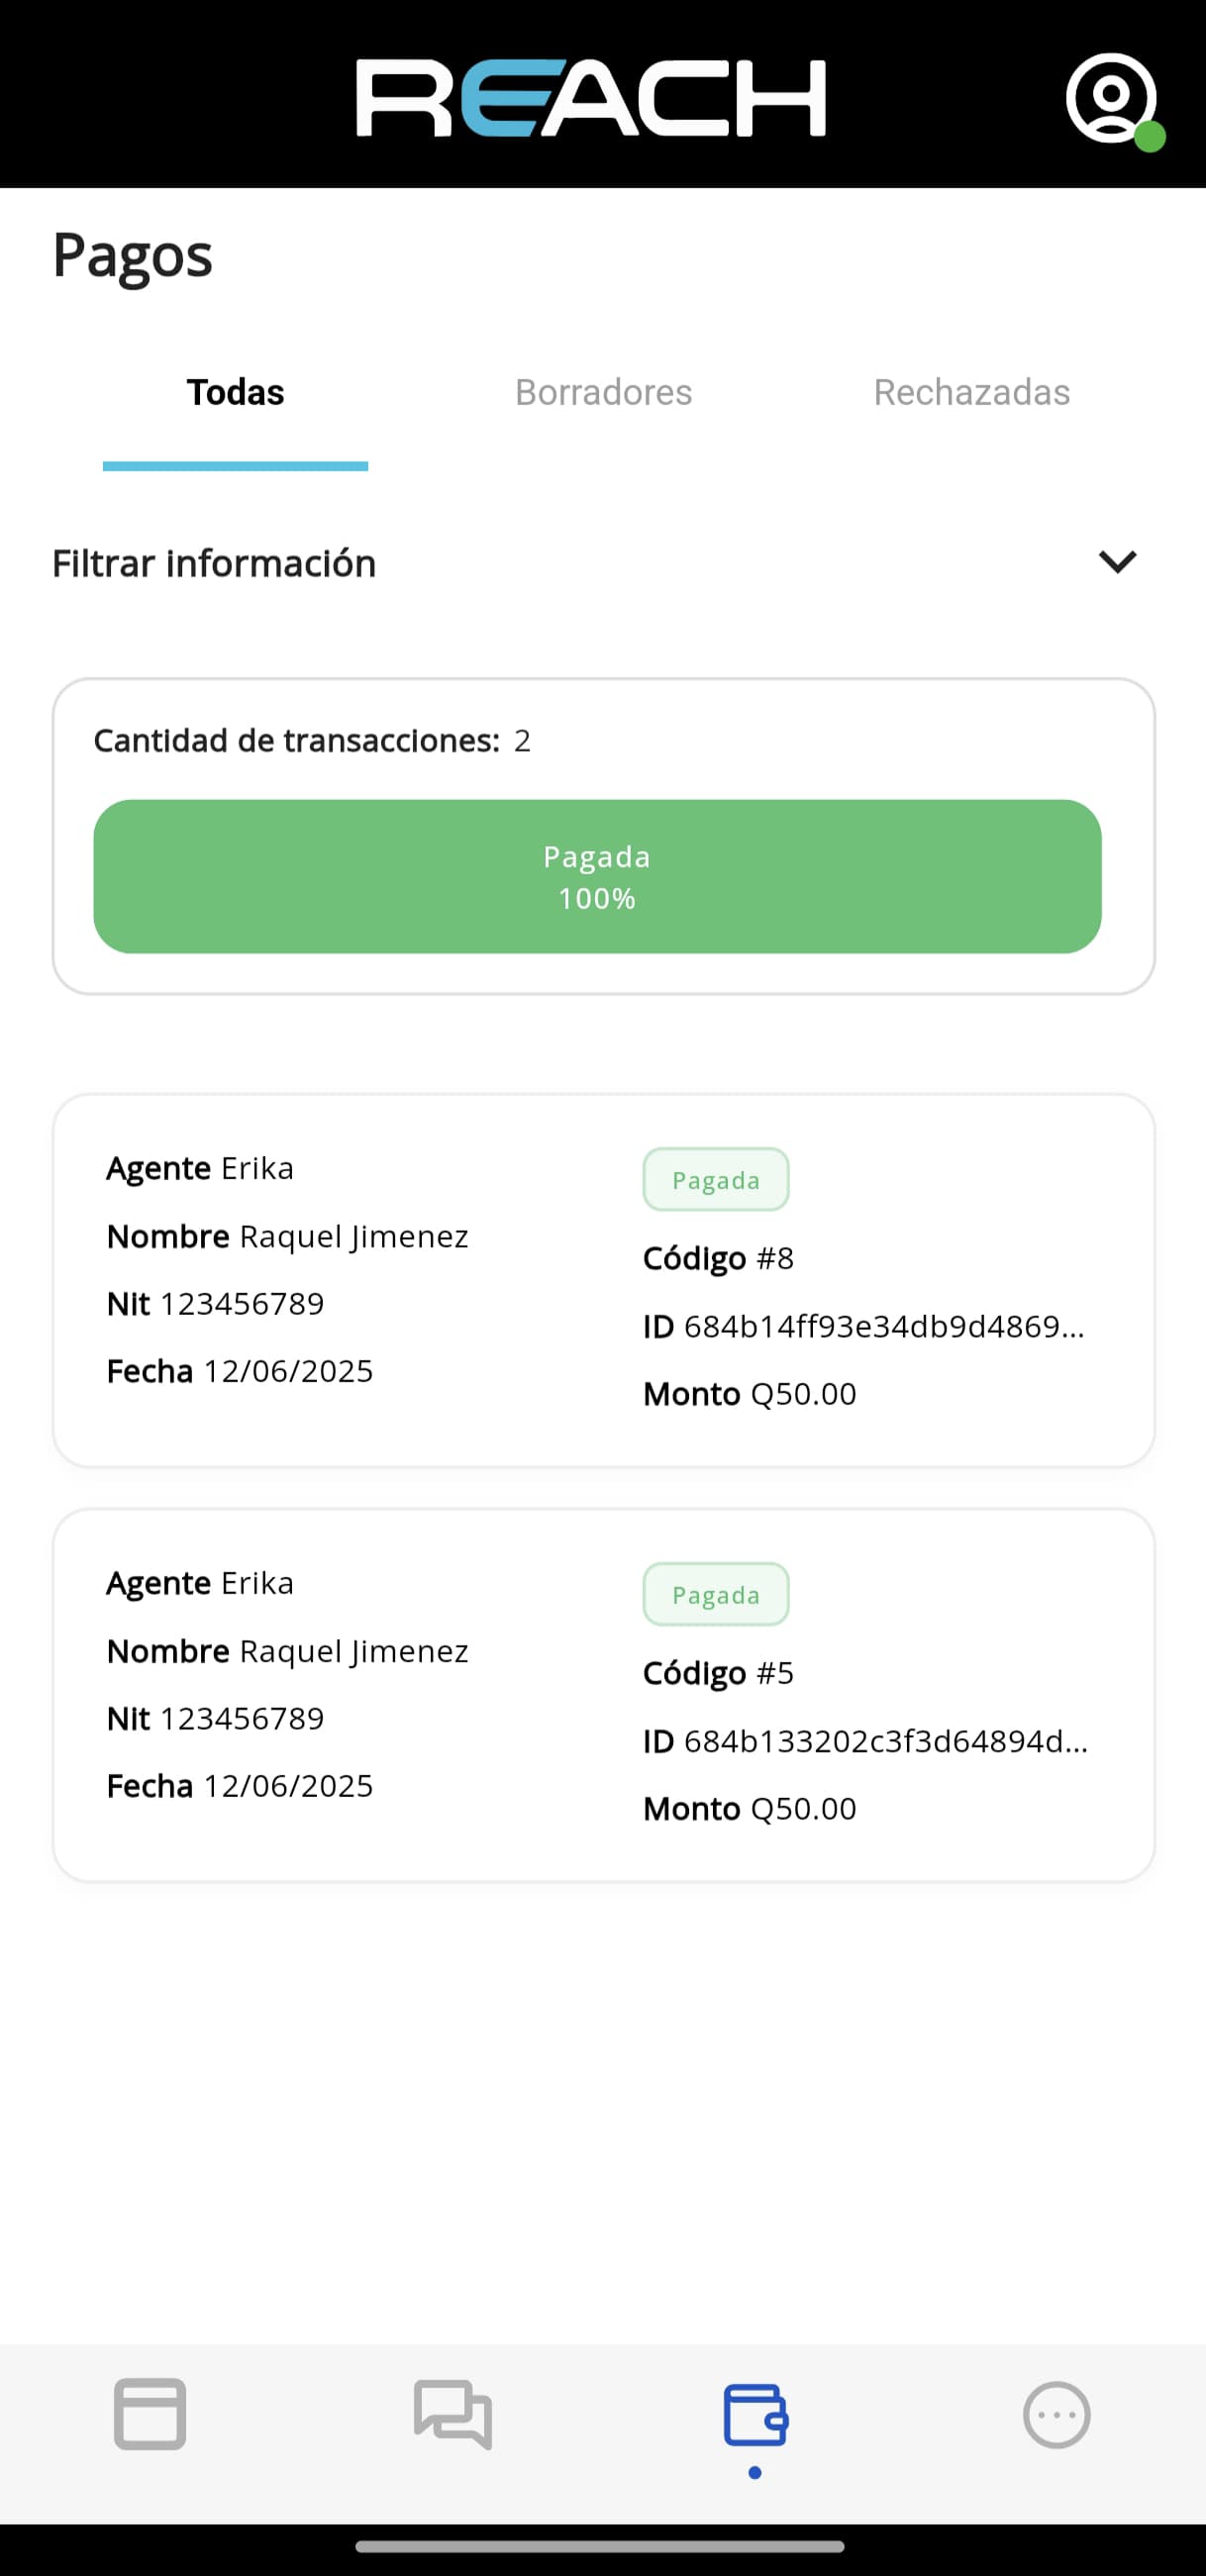This screenshot has height=2576, width=1206.
Task: Tap Pagada badge on Código #8 card
Action: (716, 1180)
